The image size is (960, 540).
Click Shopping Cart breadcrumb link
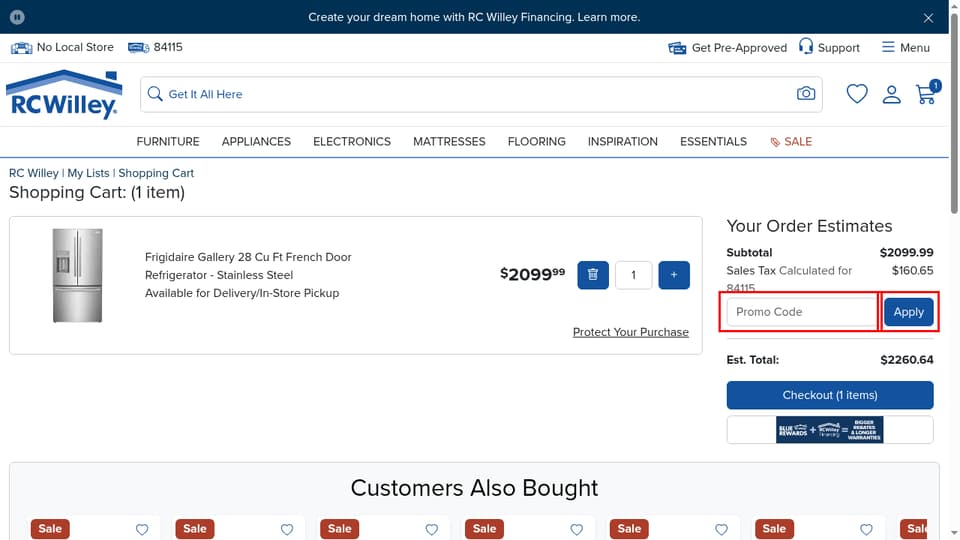(x=156, y=173)
